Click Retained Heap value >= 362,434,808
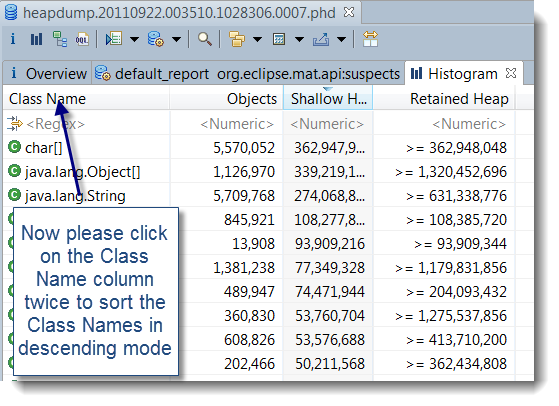 [x=456, y=364]
